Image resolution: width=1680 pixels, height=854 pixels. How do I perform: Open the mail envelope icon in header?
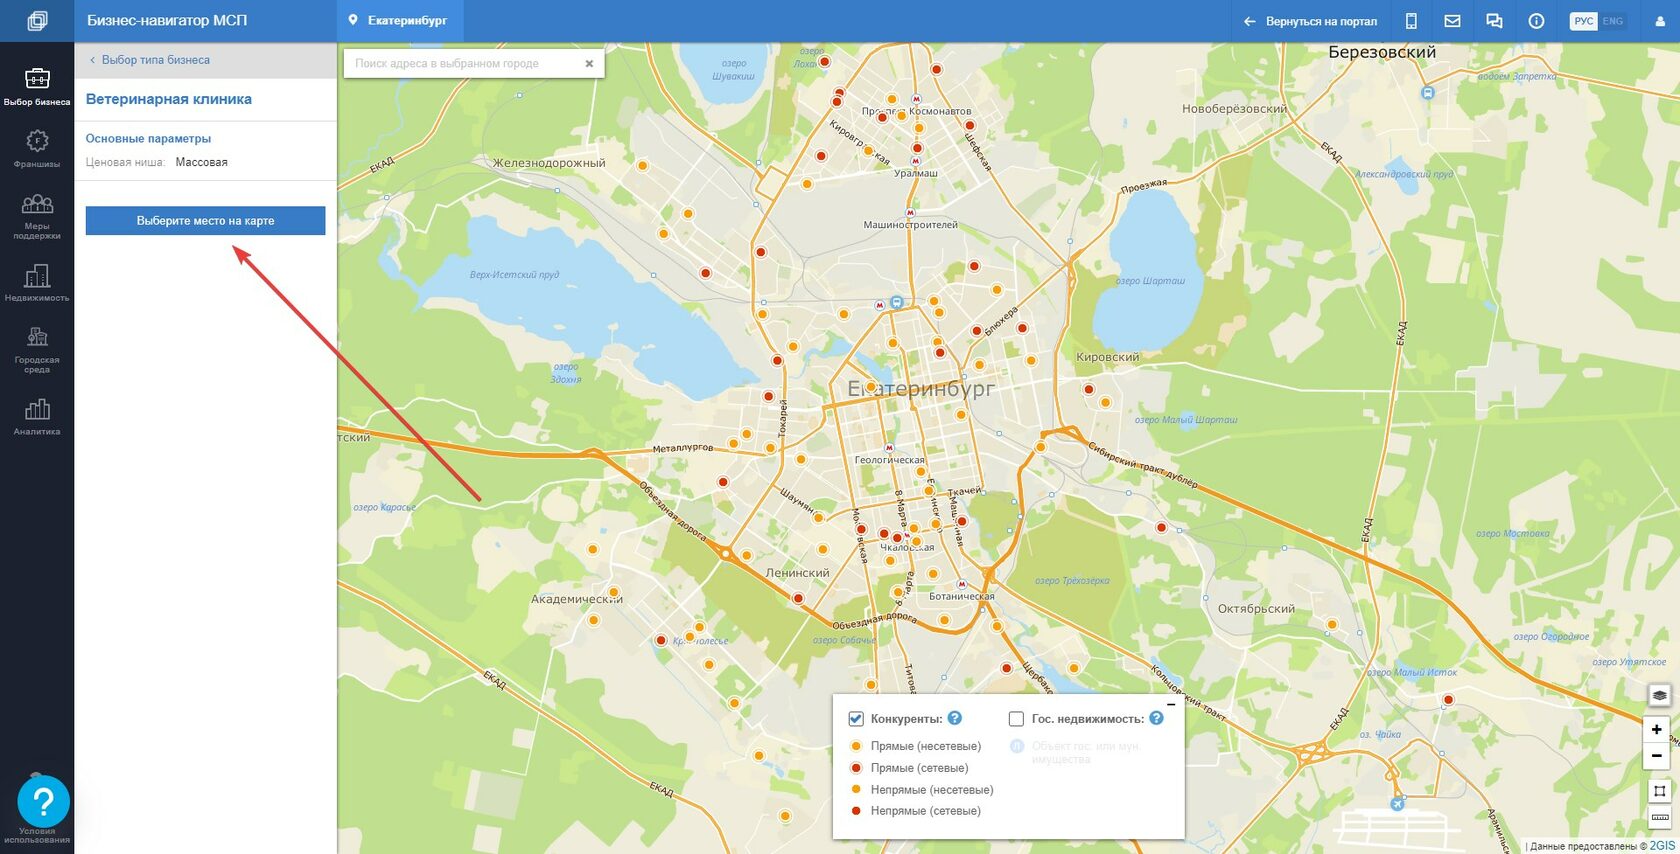[1452, 21]
